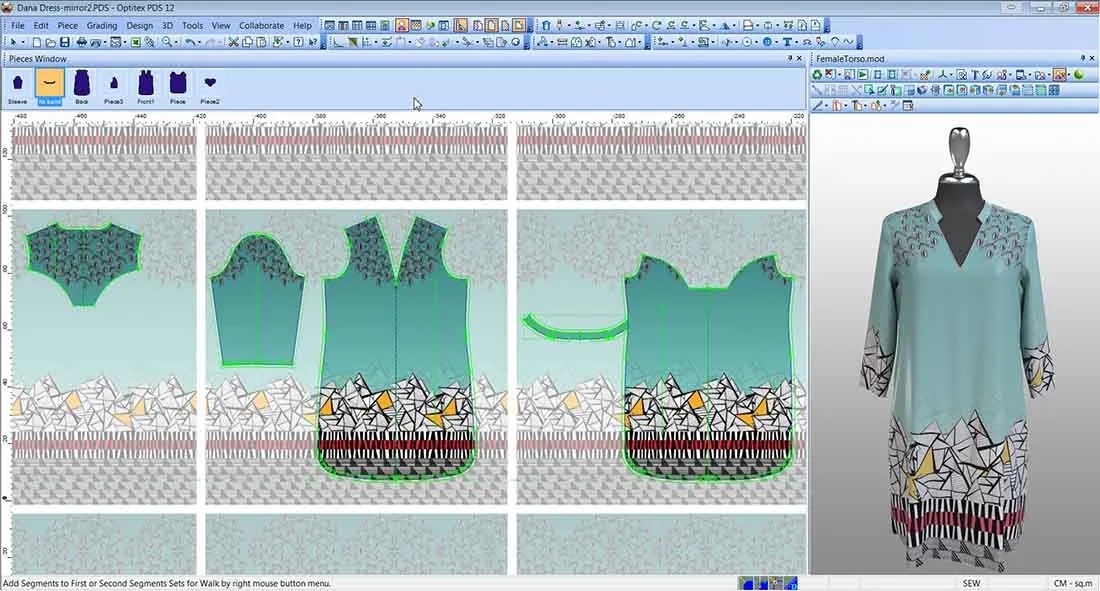
Task: Open the Help menu
Action: coord(302,25)
